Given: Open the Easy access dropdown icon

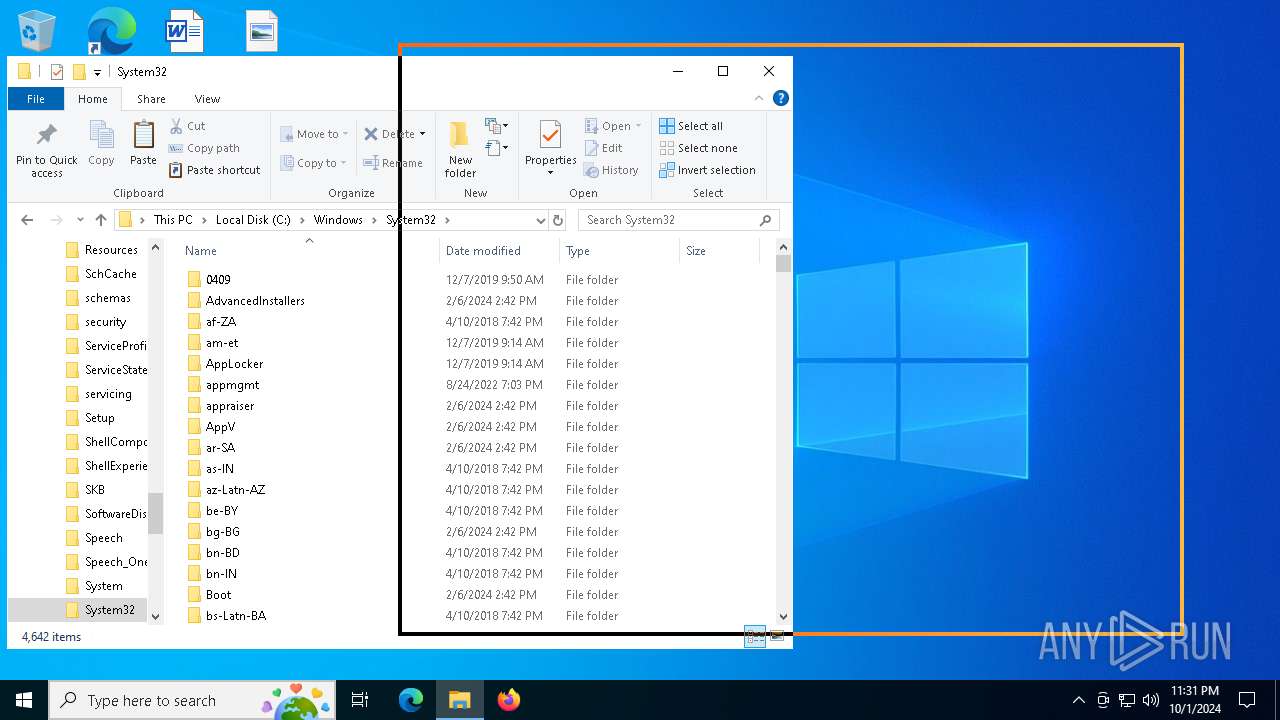Looking at the screenshot, I should (x=497, y=148).
